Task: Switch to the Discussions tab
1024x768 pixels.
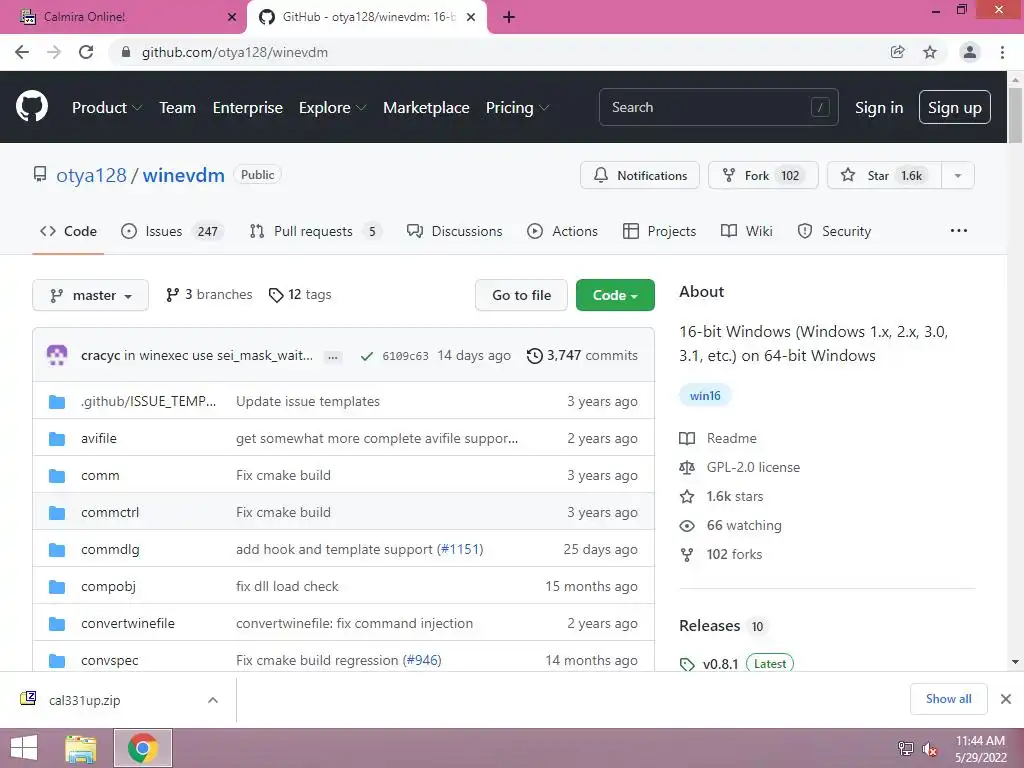Action: tap(454, 231)
